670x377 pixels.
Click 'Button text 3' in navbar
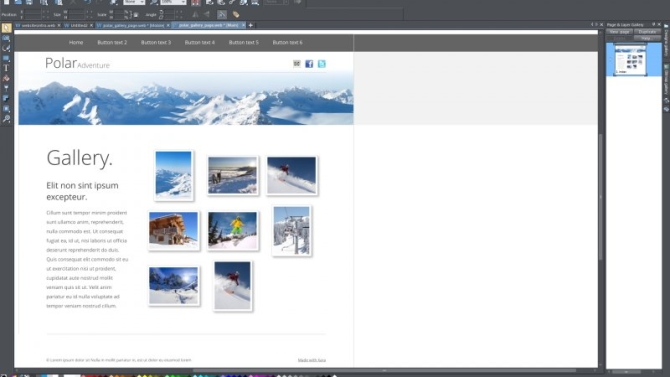[156, 43]
